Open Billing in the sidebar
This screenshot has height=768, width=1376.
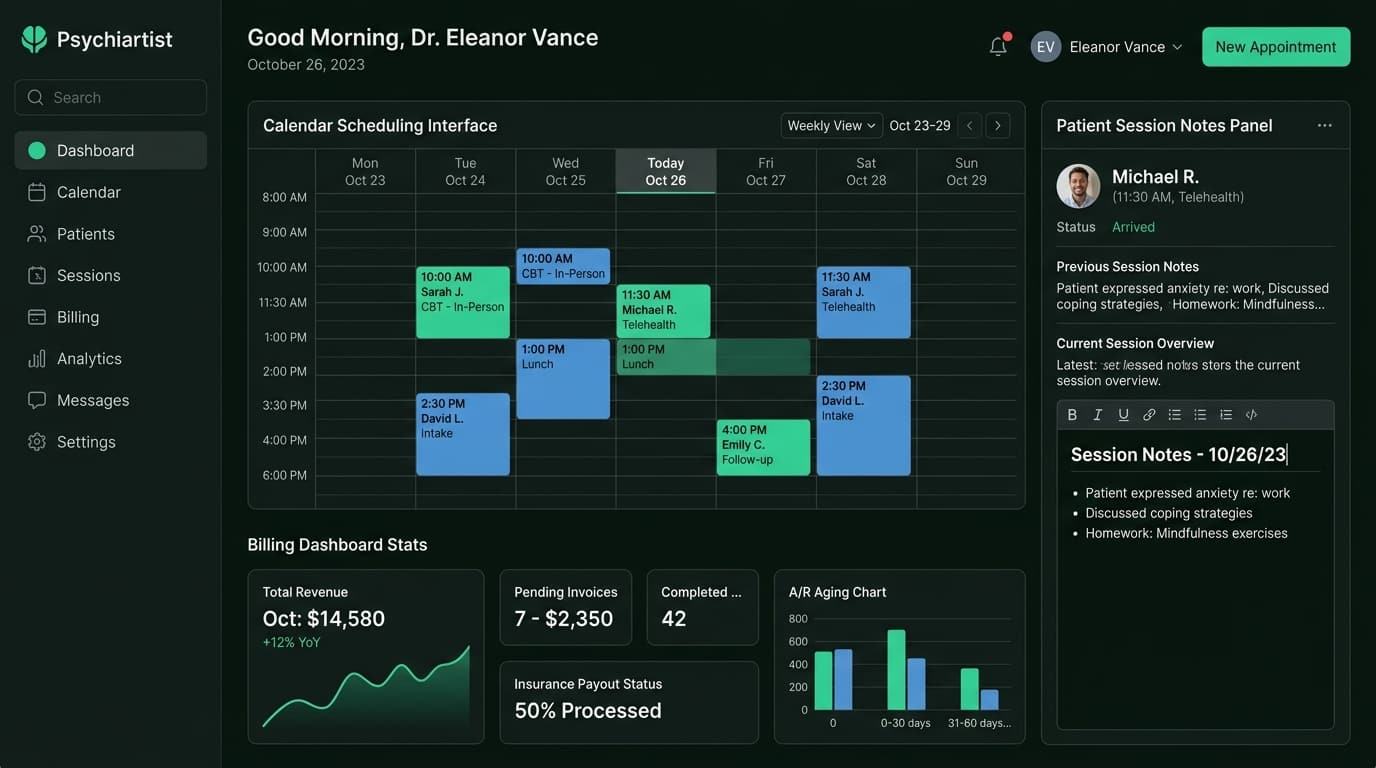(110, 317)
